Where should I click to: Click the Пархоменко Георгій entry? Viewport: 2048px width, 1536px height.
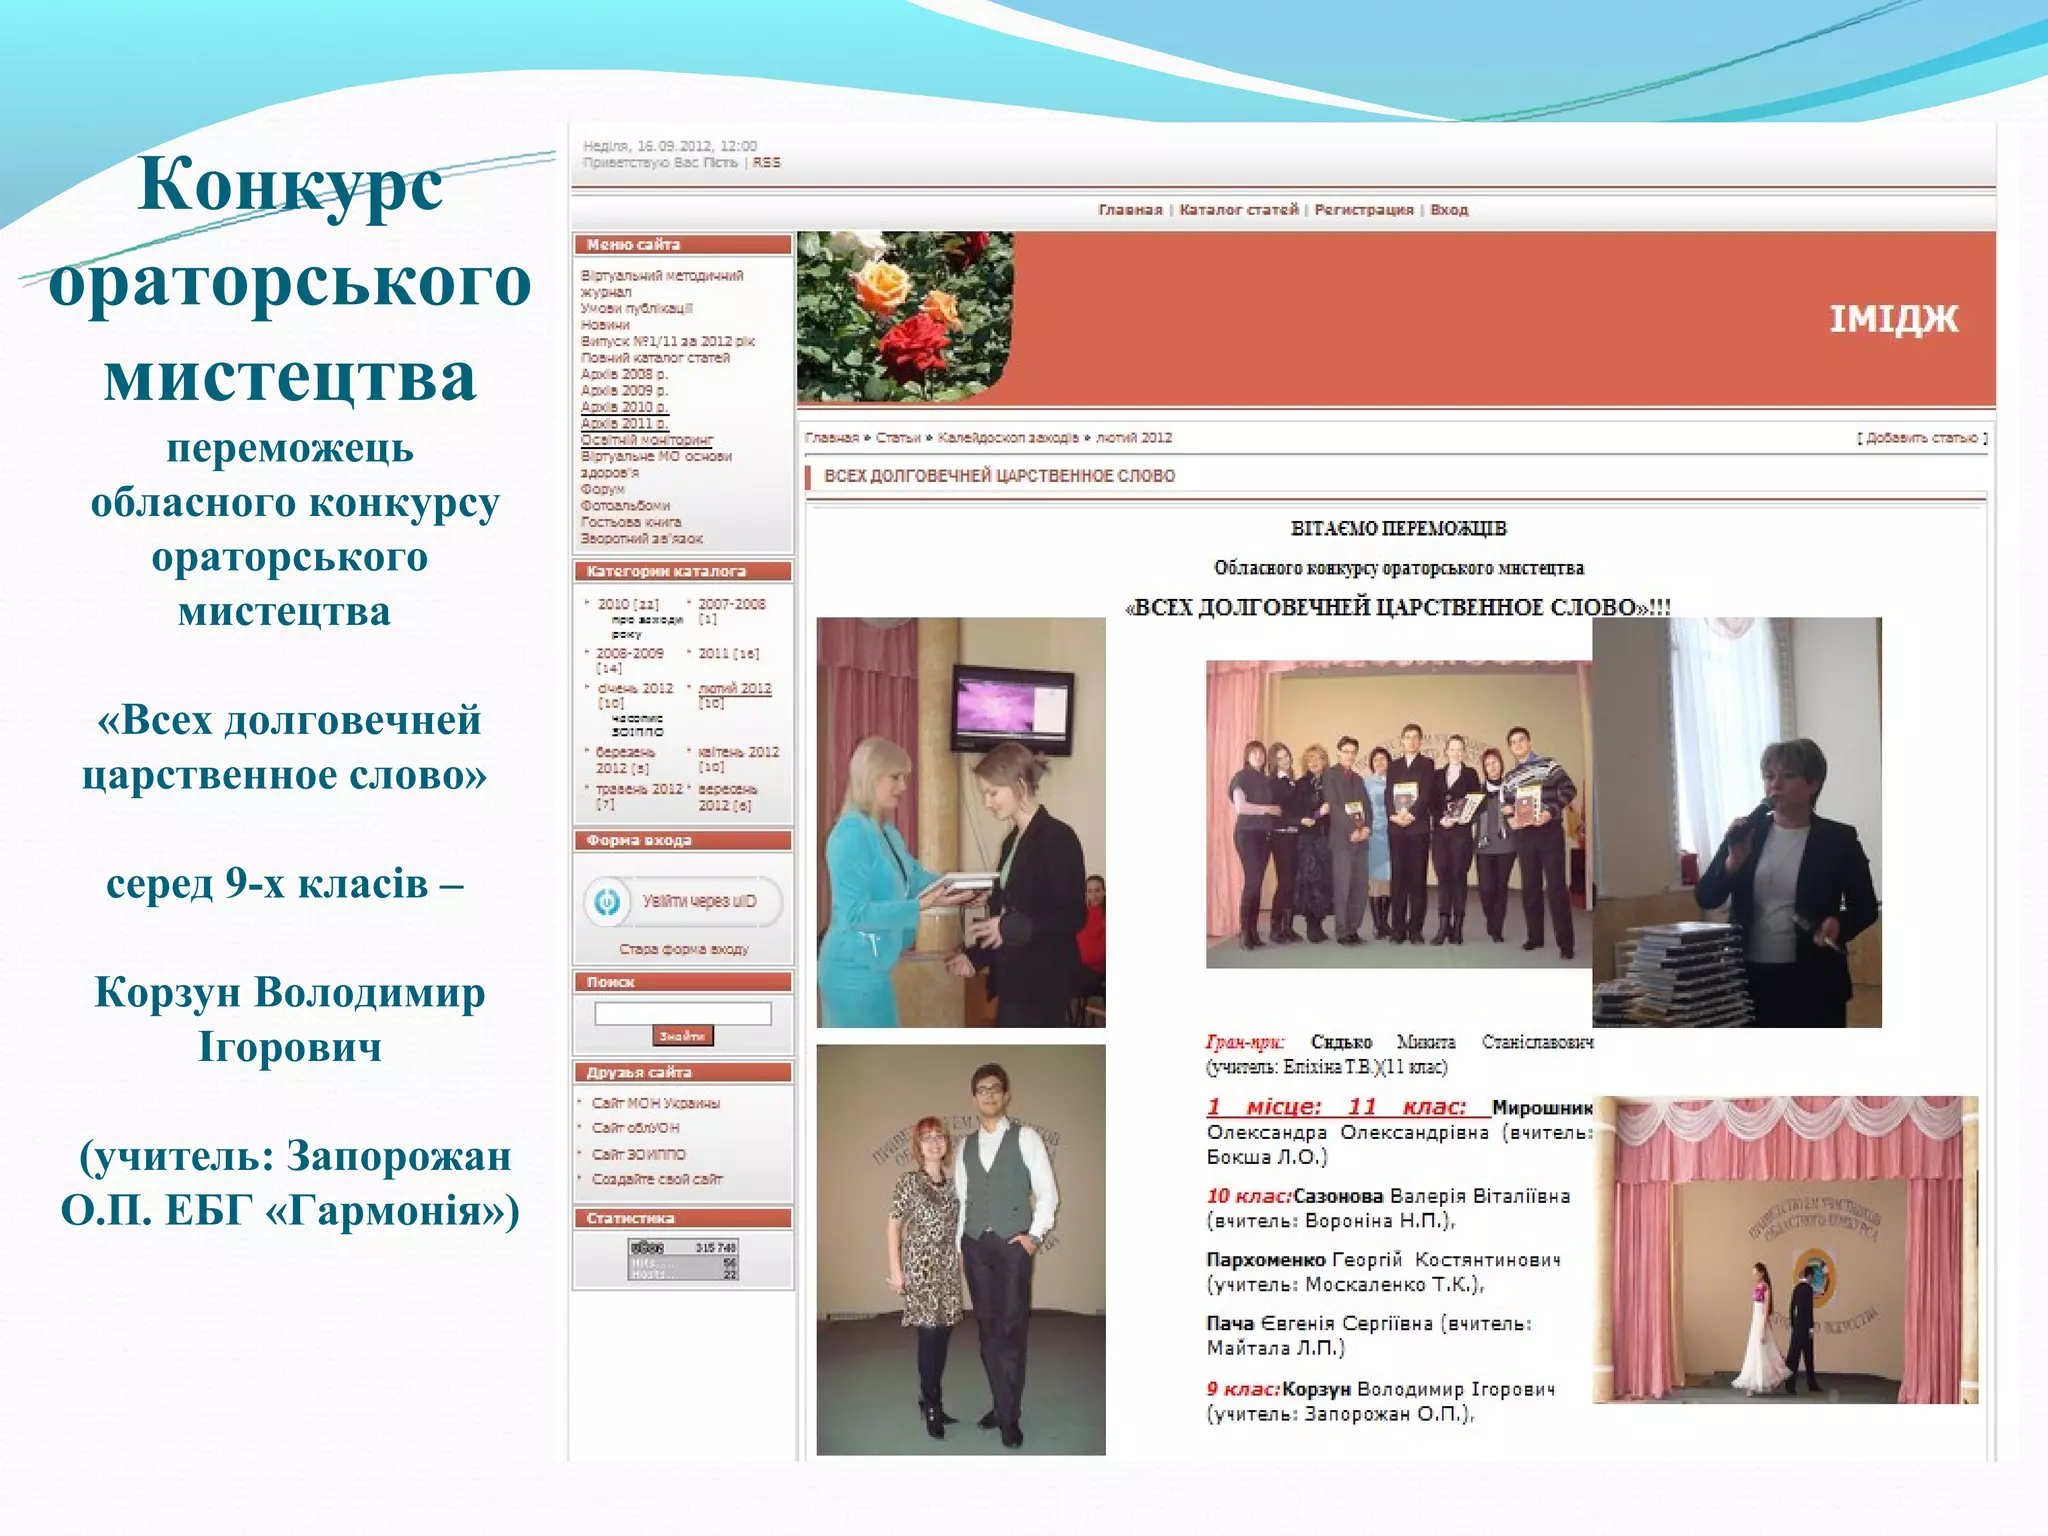(1383, 1272)
